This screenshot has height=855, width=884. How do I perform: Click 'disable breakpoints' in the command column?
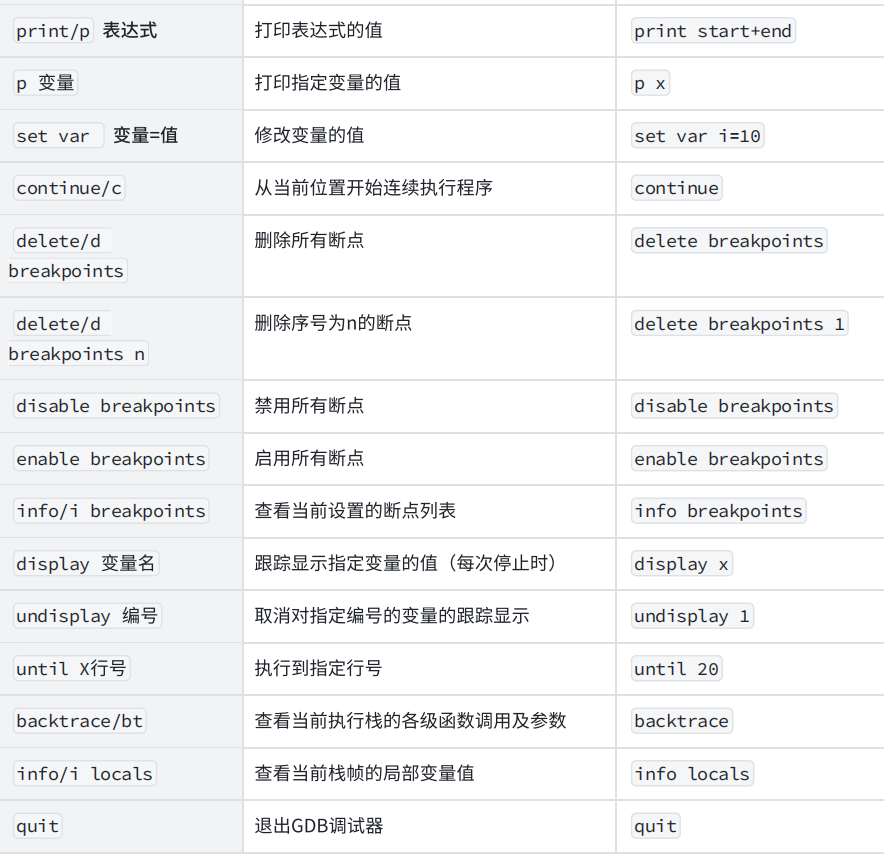pos(116,406)
